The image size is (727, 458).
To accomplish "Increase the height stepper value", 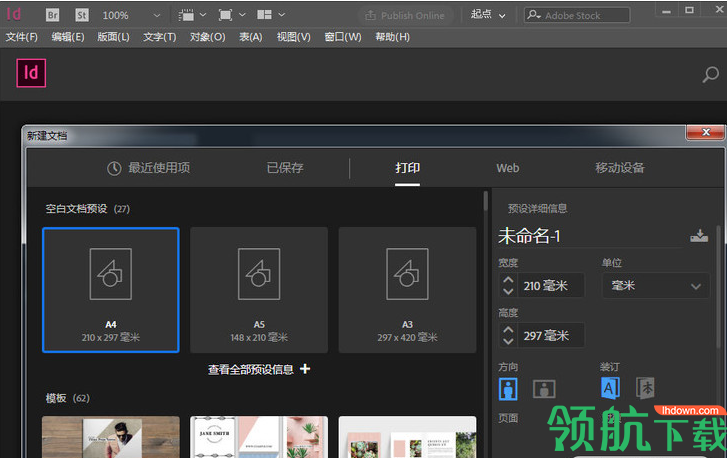I will [508, 330].
